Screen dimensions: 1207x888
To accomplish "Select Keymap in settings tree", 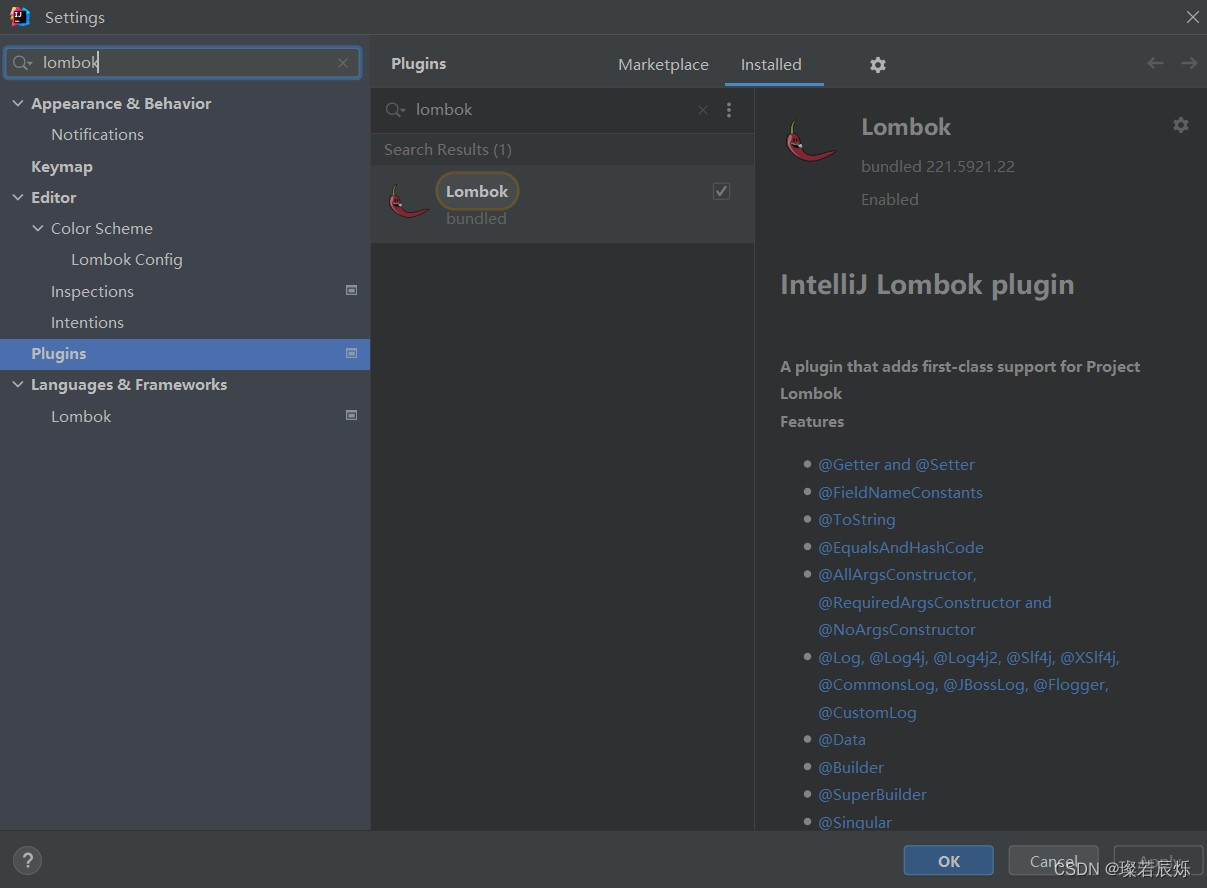I will [x=61, y=166].
